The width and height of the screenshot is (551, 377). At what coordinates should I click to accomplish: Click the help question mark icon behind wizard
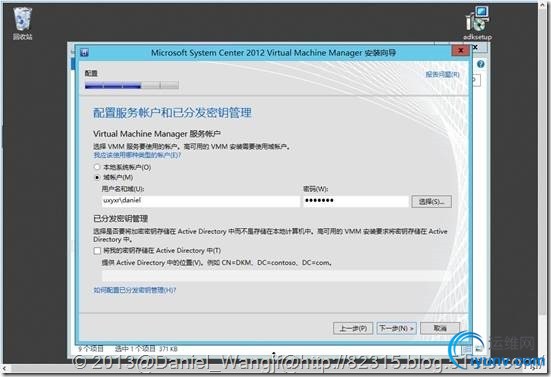(x=481, y=64)
